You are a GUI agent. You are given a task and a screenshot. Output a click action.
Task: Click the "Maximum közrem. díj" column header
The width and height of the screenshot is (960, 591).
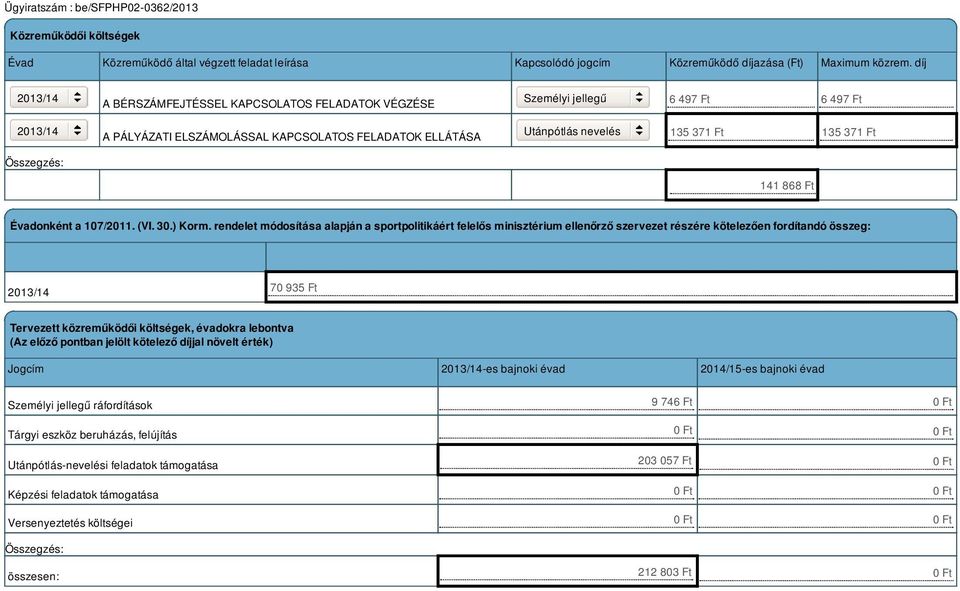click(x=874, y=62)
